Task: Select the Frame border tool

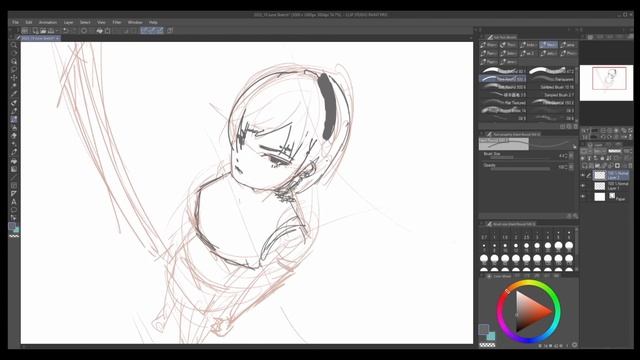Action: pos(14,185)
